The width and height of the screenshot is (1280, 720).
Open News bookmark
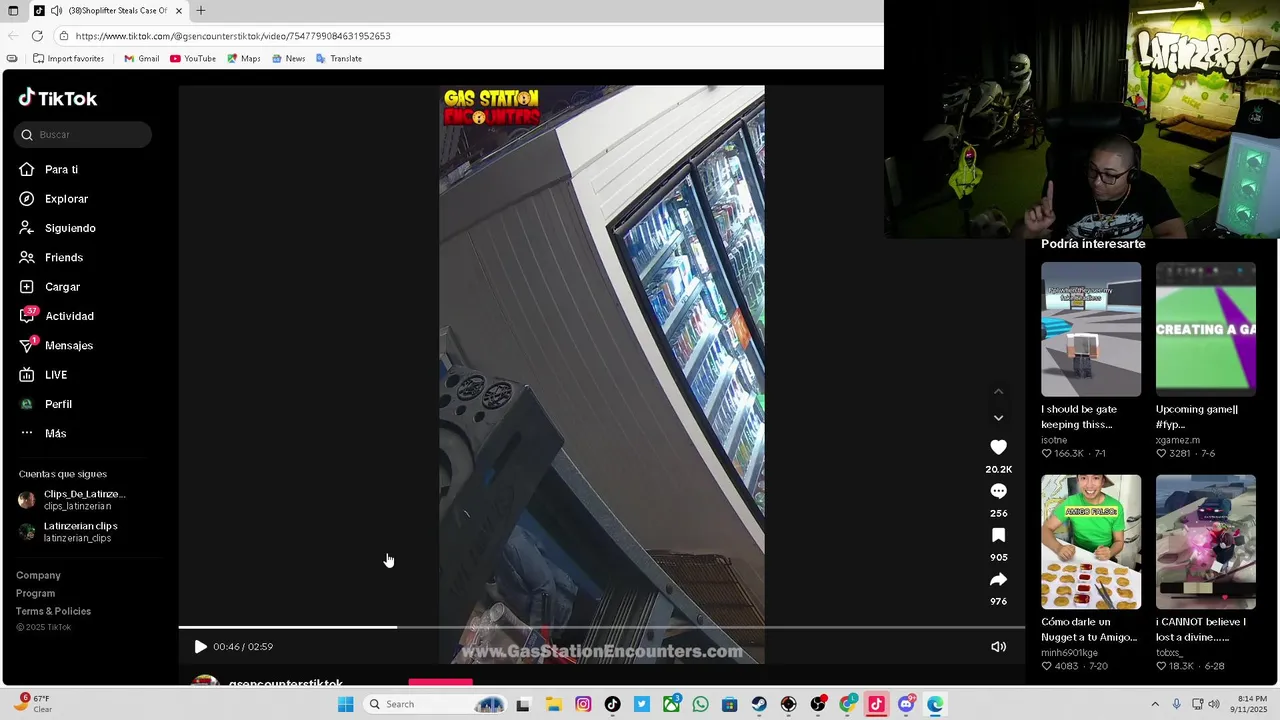(x=288, y=59)
